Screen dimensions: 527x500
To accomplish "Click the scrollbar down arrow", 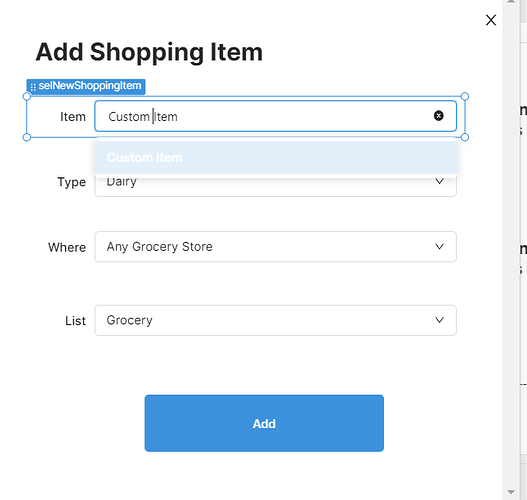I will click(511, 492).
